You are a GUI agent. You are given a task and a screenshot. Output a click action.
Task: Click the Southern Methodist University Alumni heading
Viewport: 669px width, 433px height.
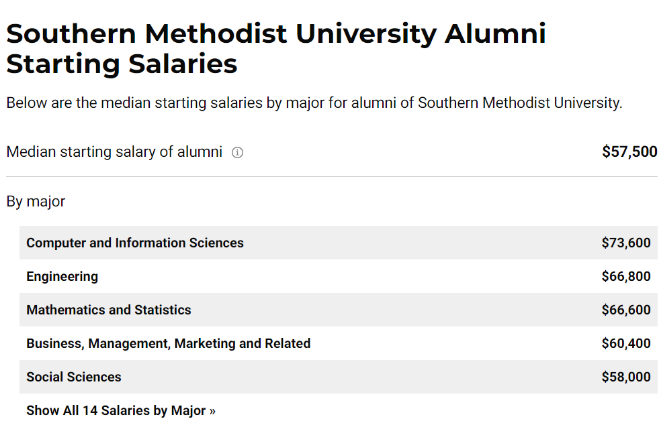pyautogui.click(x=276, y=34)
